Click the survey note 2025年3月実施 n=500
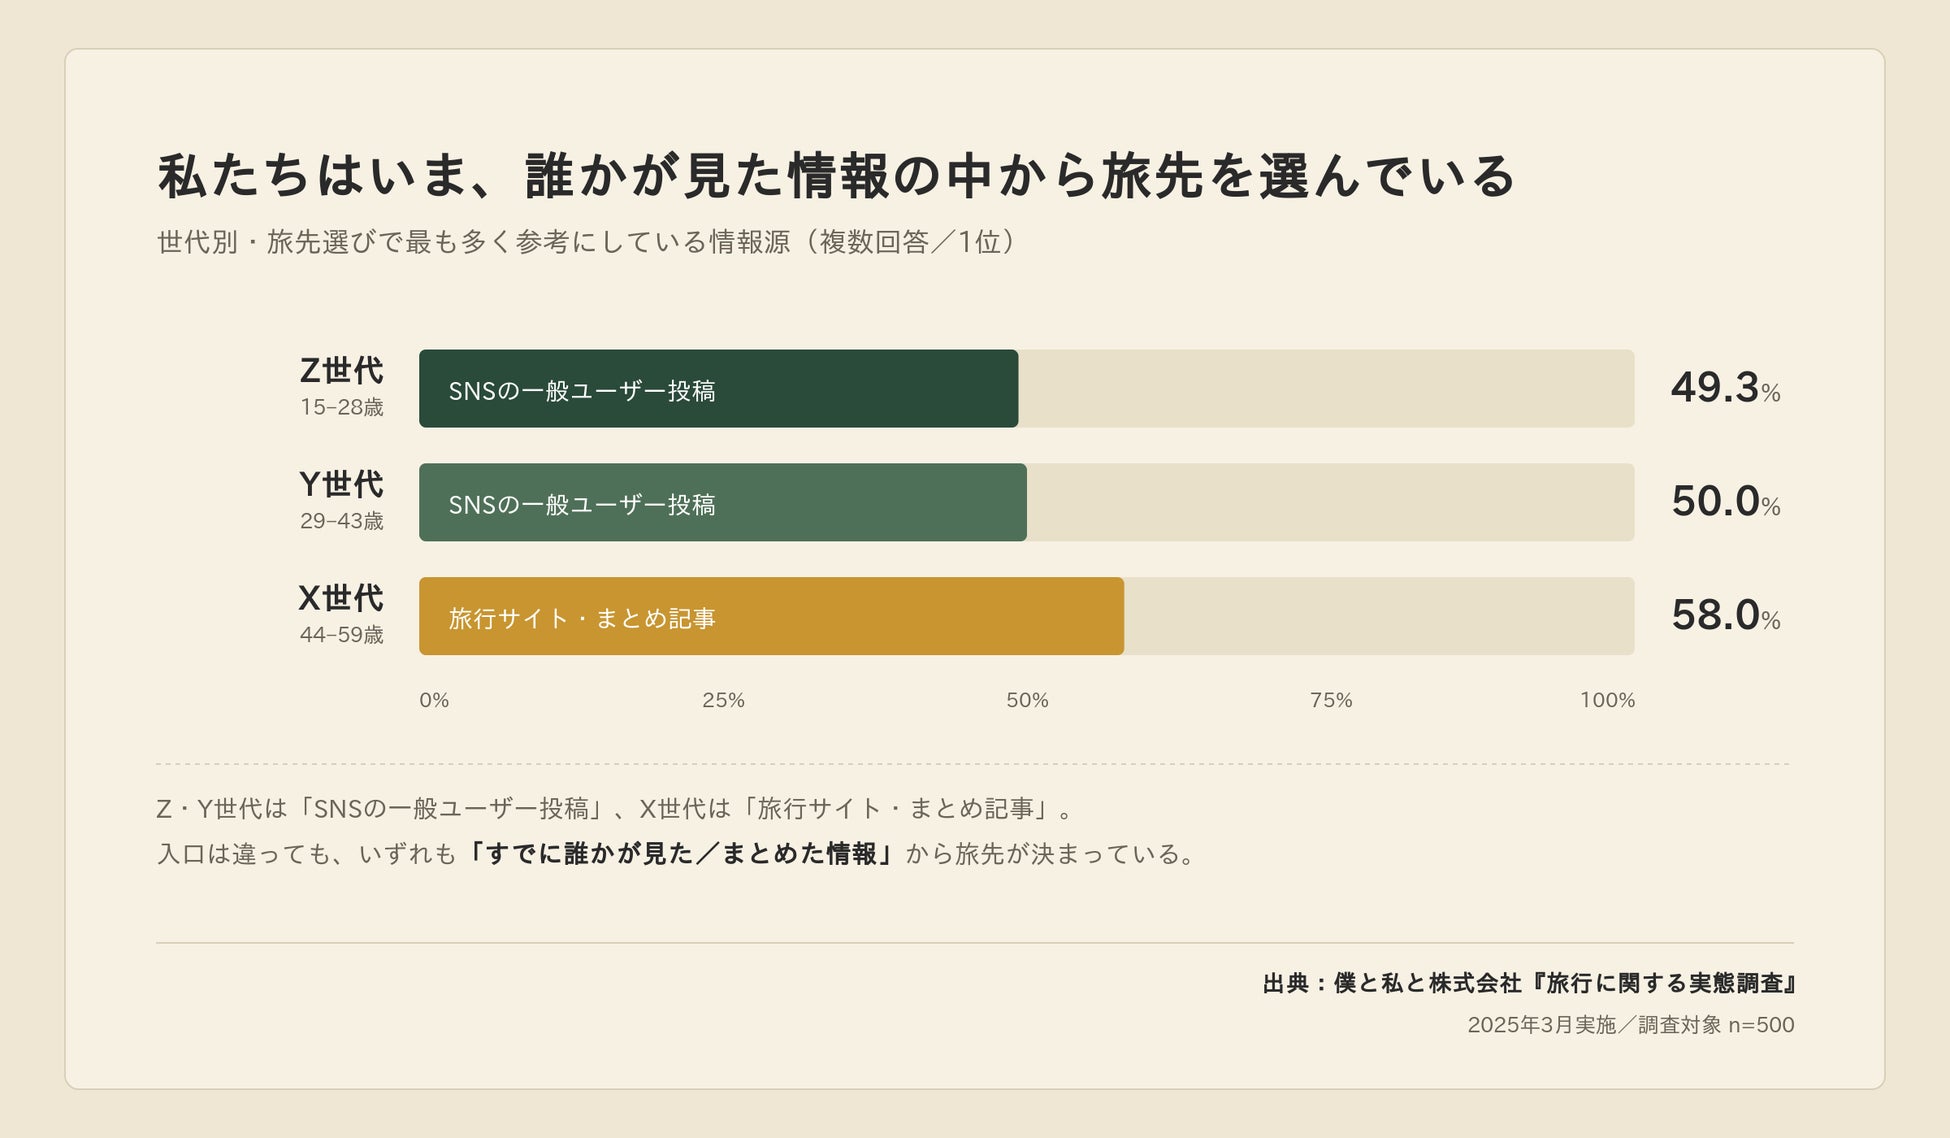1950x1138 pixels. [x=1630, y=1025]
